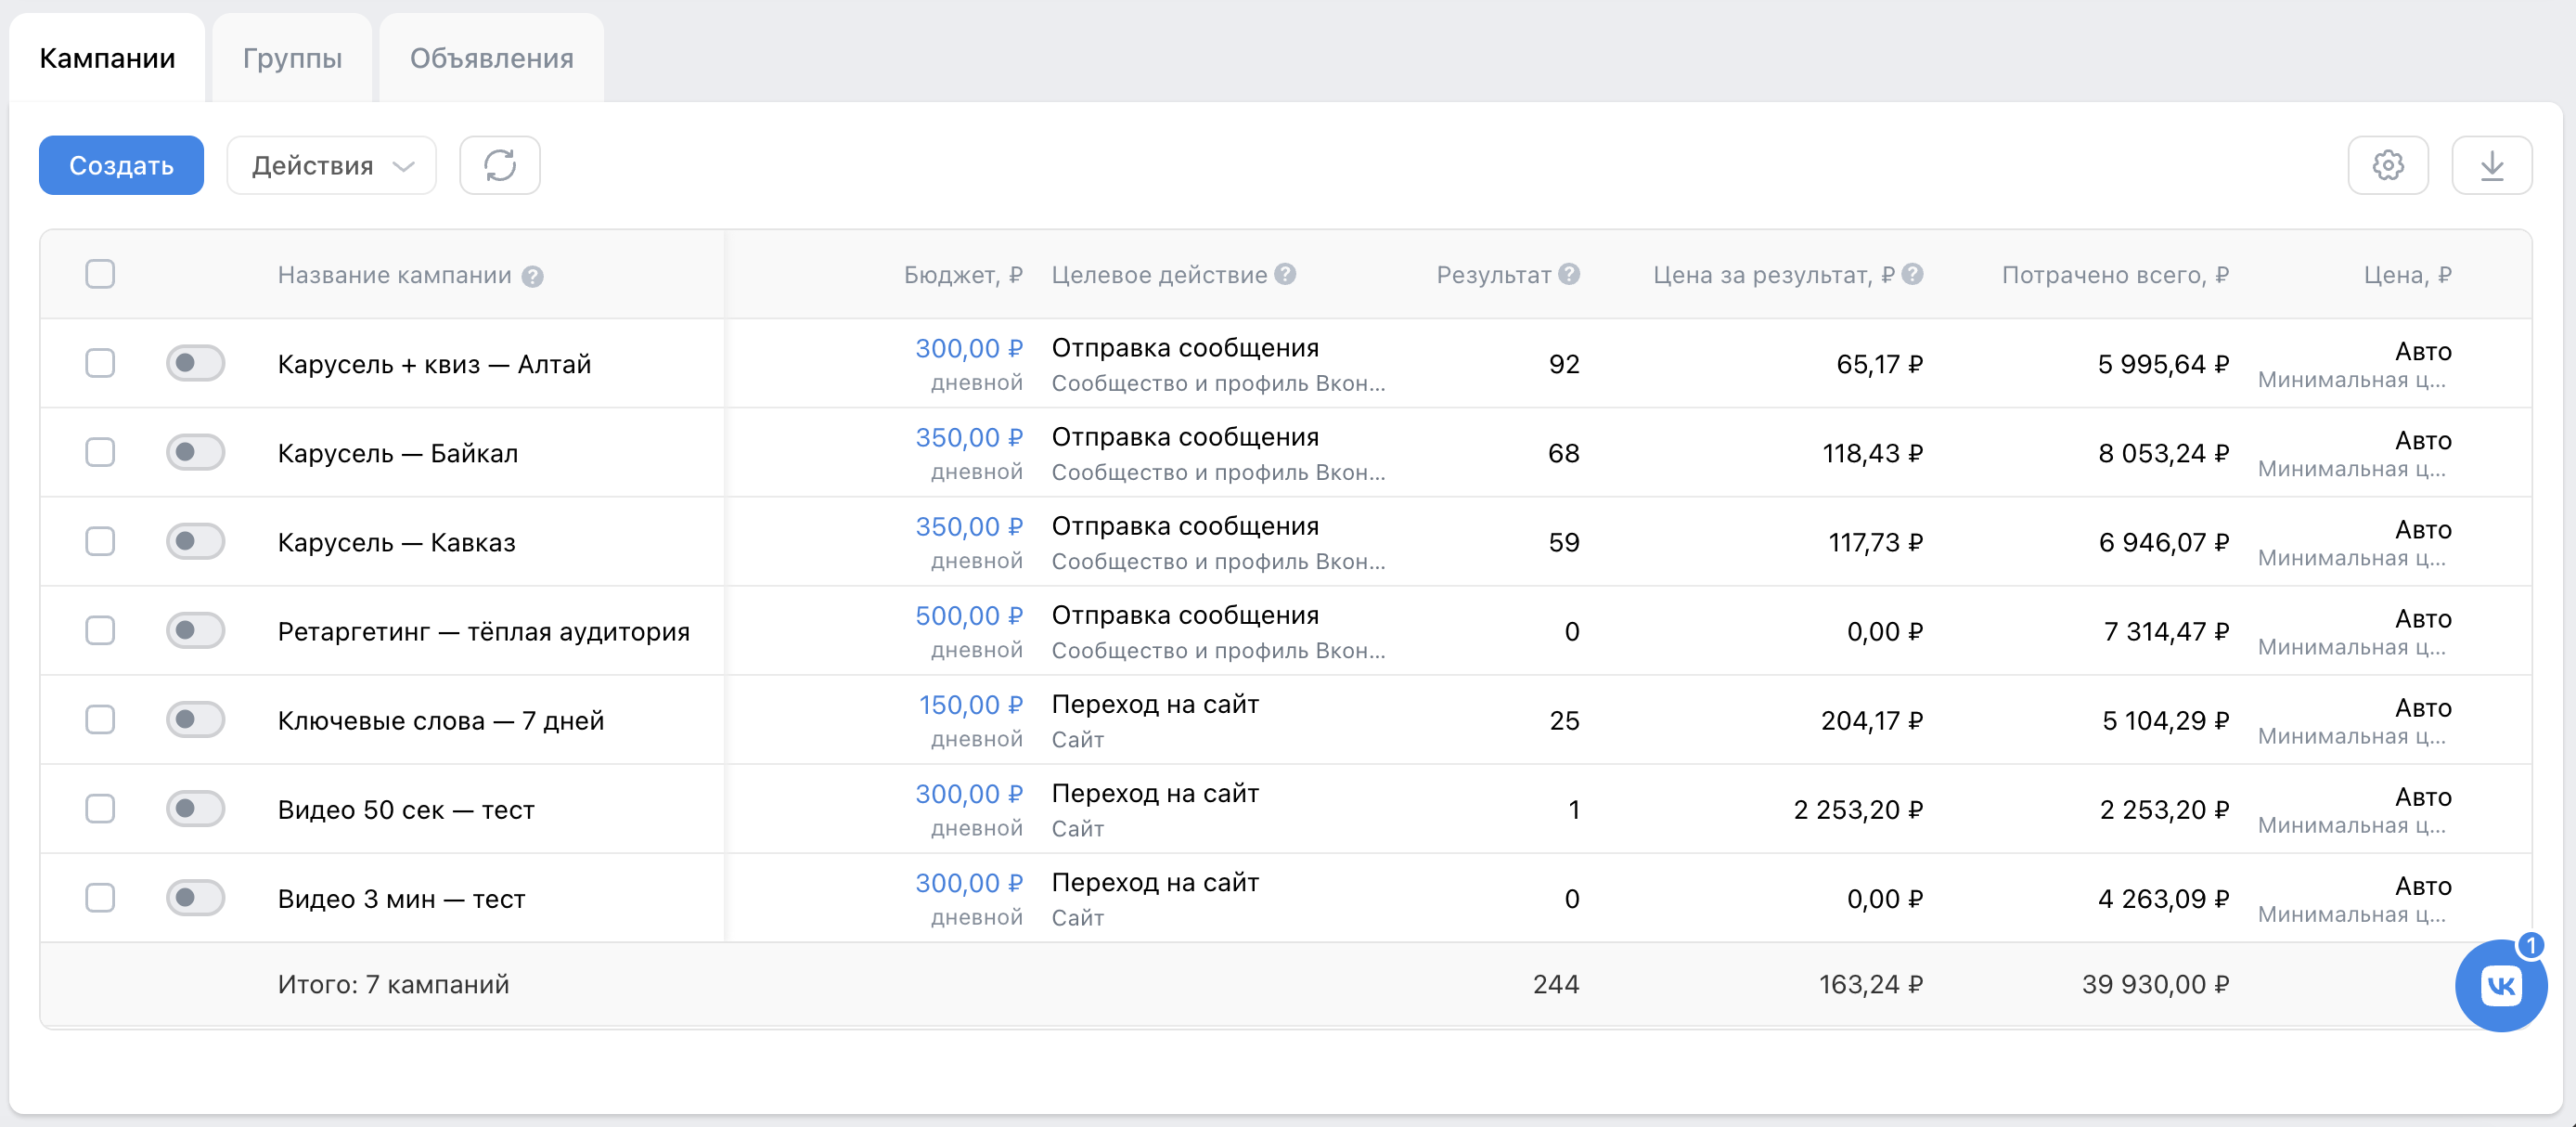Click the refresh icon button
Screen dimensions: 2576x1127
click(x=499, y=165)
